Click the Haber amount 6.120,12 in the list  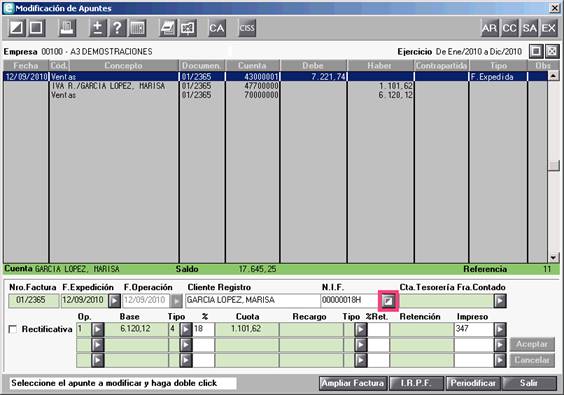click(x=395, y=95)
